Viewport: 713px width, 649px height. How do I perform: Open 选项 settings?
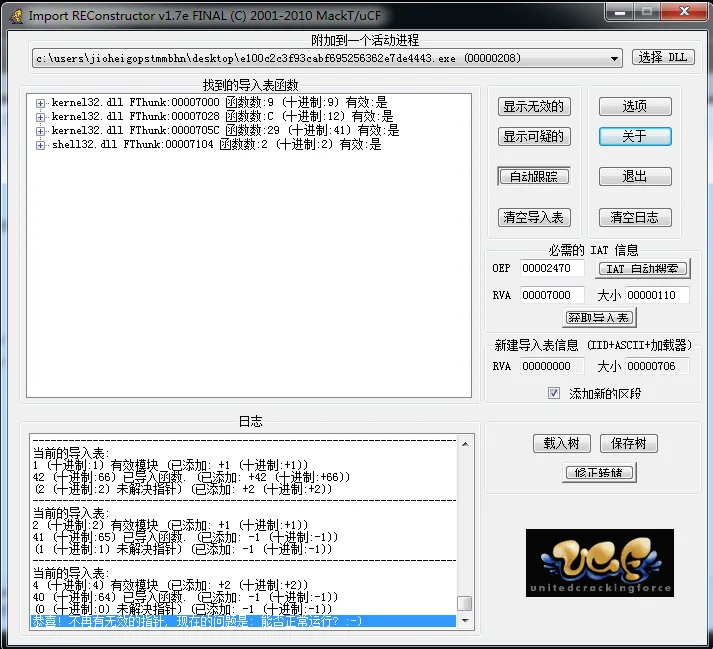(634, 106)
